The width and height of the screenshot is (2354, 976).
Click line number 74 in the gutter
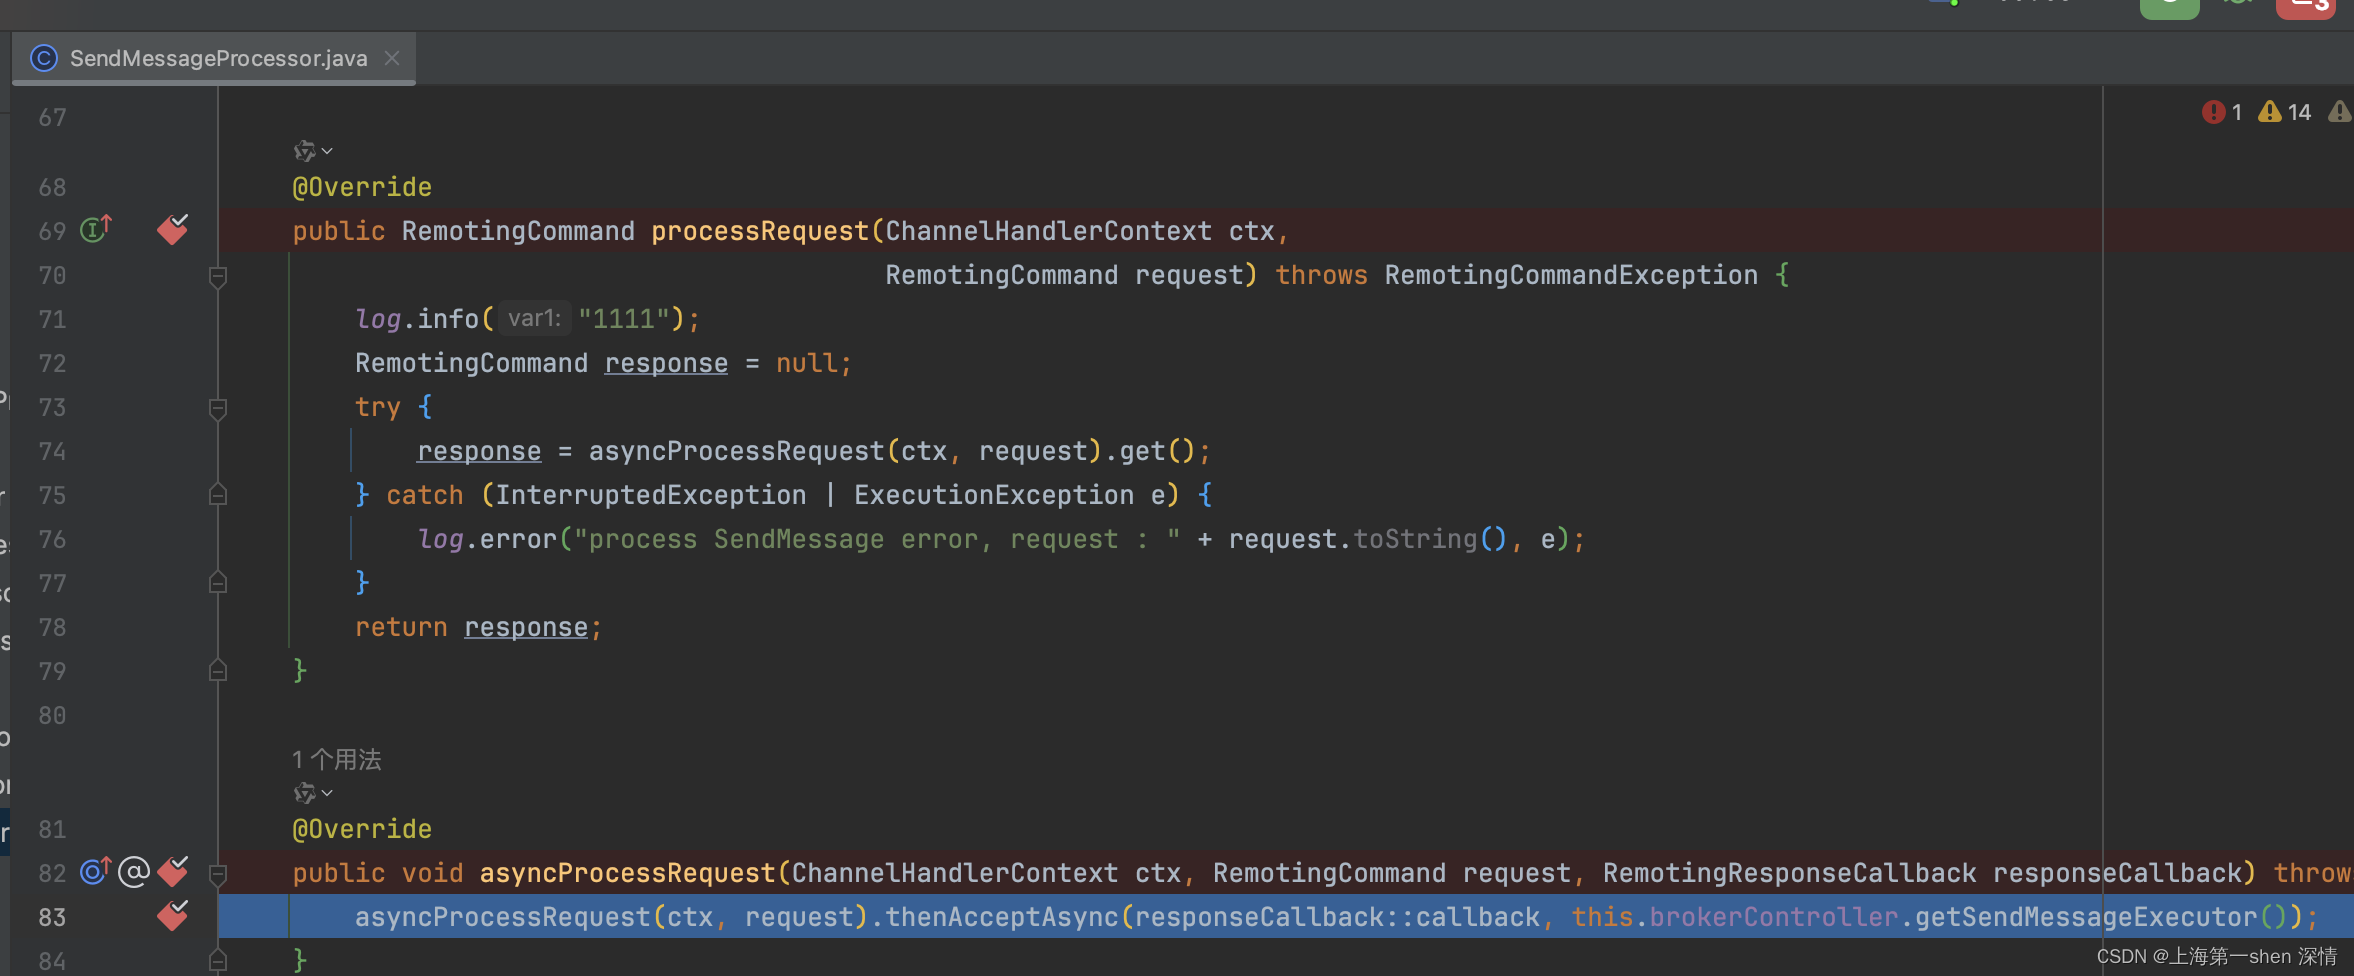(52, 451)
